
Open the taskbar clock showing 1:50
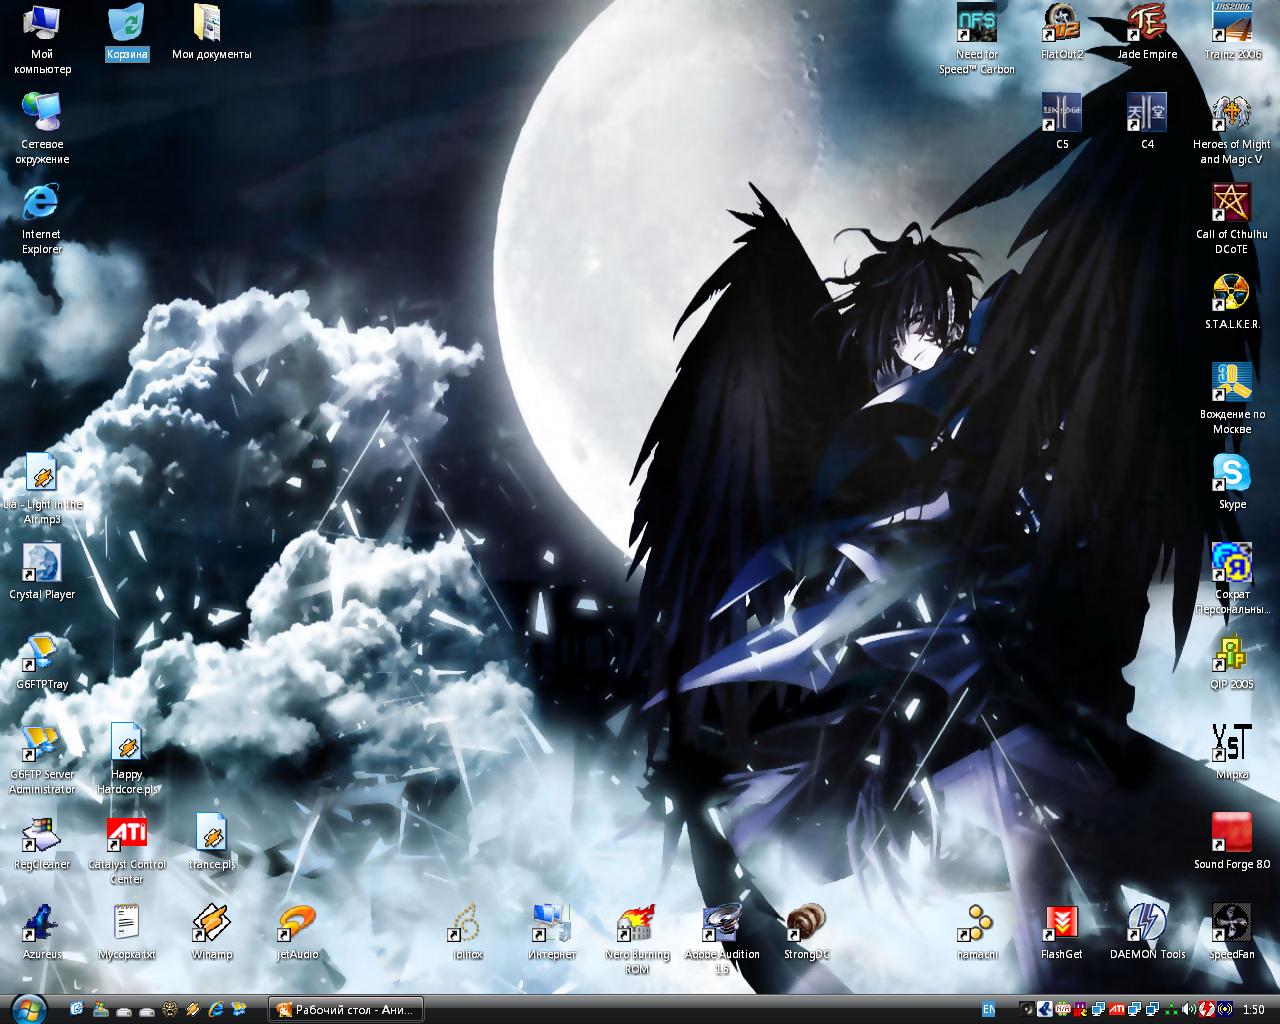point(1254,1009)
